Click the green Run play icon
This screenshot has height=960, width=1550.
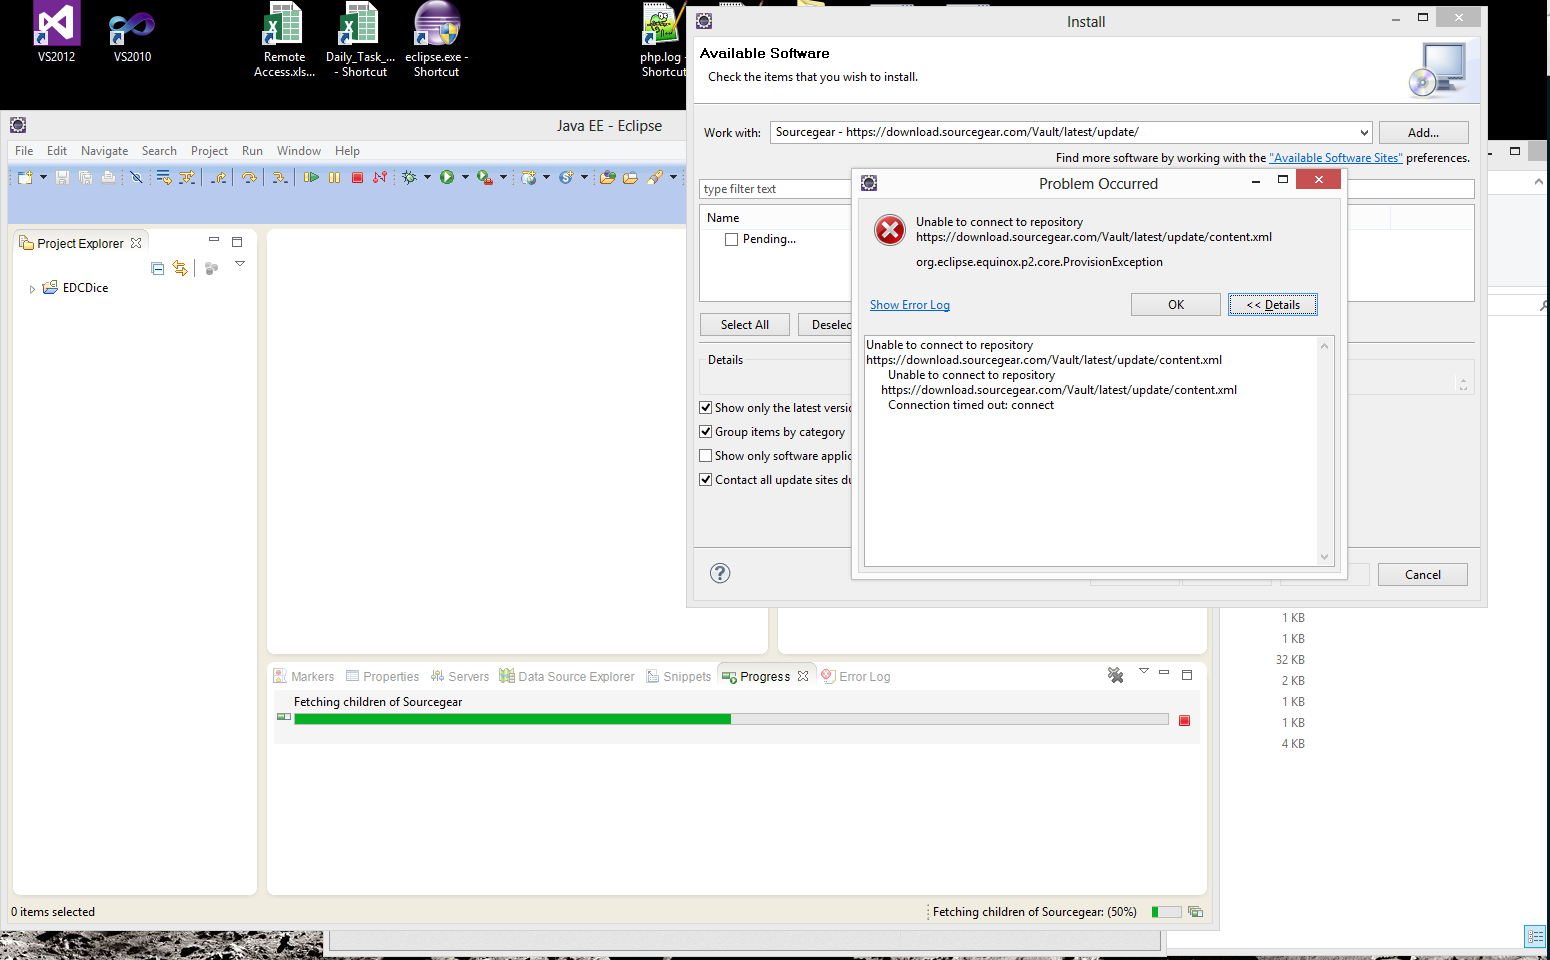[x=447, y=177]
